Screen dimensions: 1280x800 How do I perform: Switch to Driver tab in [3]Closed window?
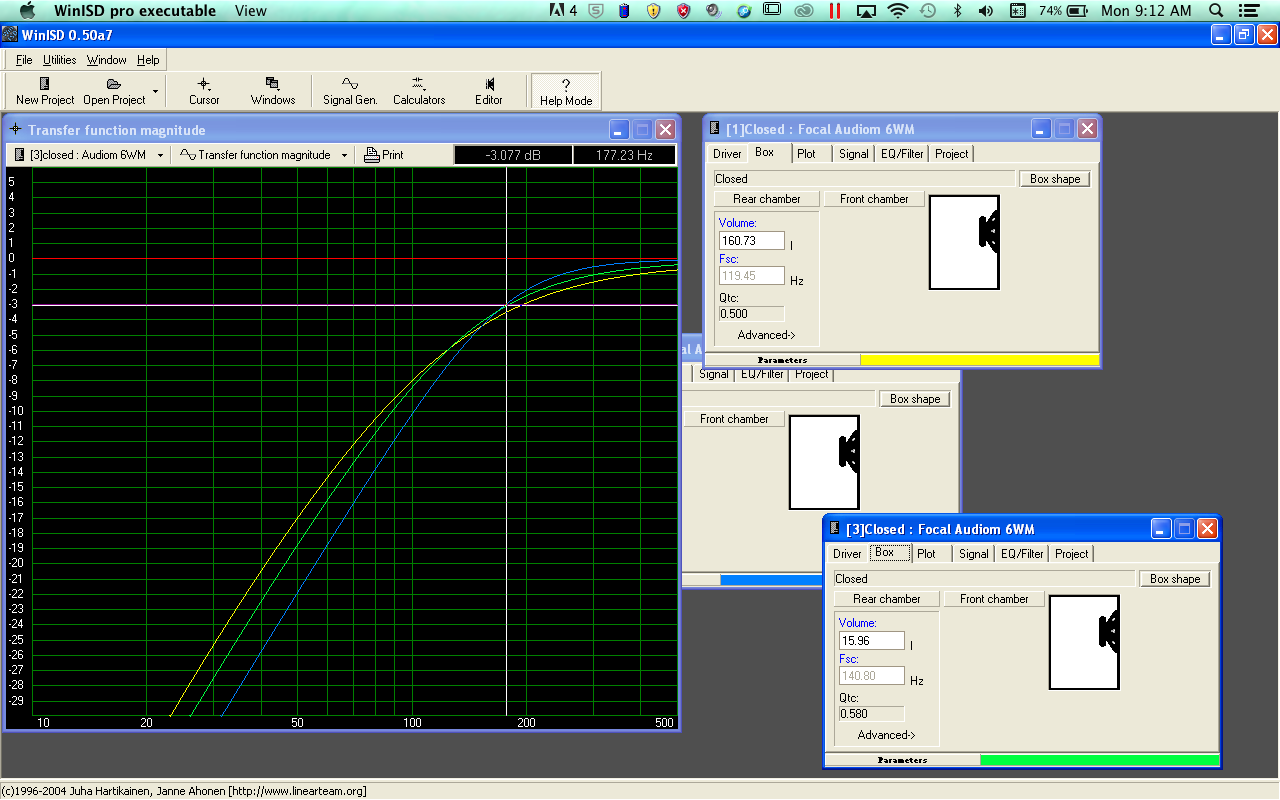pyautogui.click(x=847, y=554)
